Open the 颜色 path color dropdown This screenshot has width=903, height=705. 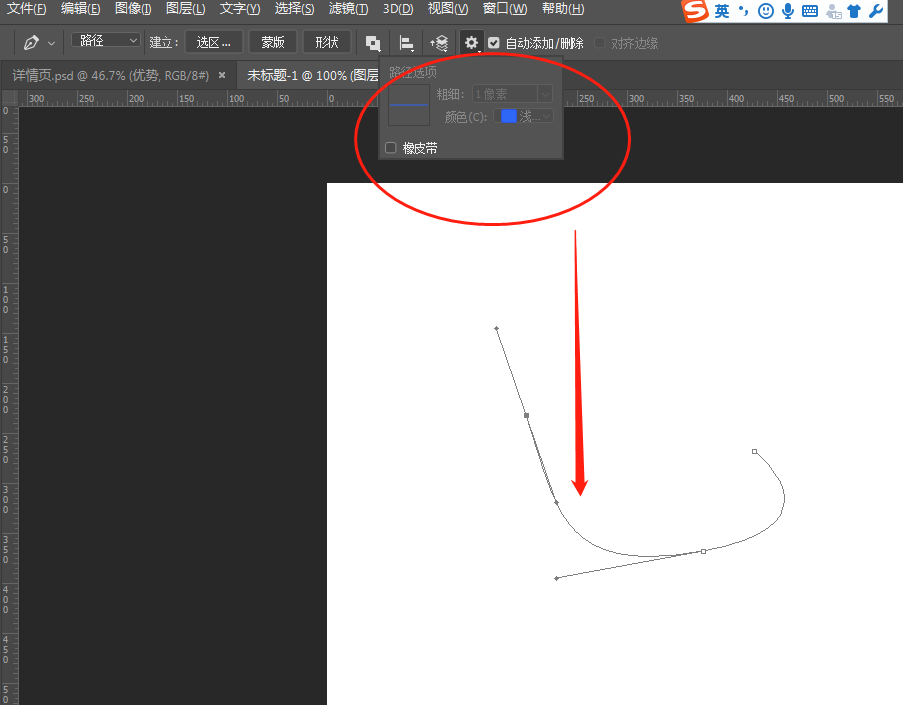point(525,116)
